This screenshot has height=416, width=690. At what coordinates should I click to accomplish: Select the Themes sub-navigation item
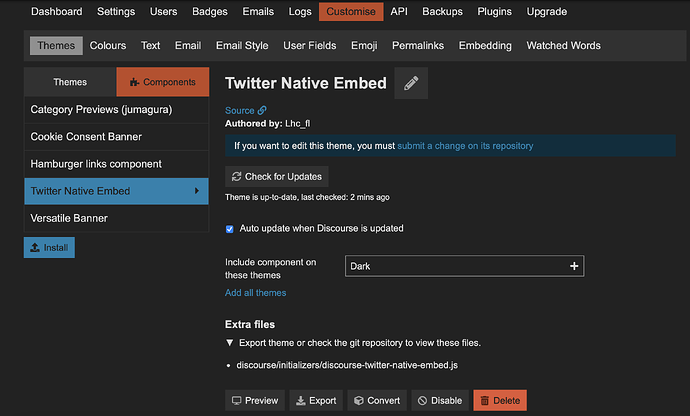point(56,46)
